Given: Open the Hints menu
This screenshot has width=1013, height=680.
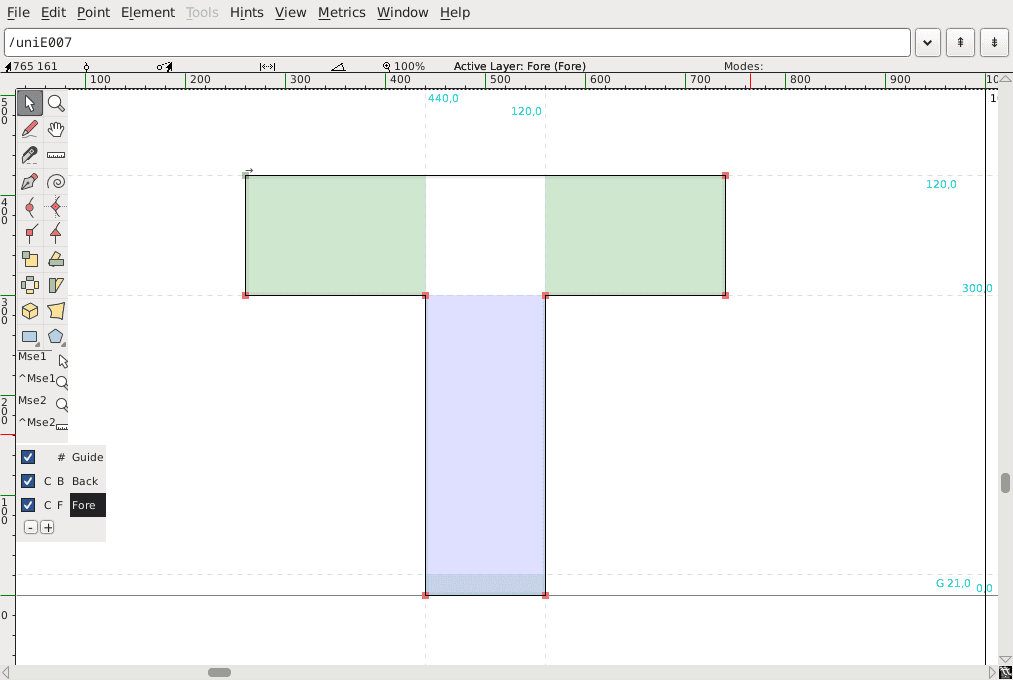Looking at the screenshot, I should (246, 12).
